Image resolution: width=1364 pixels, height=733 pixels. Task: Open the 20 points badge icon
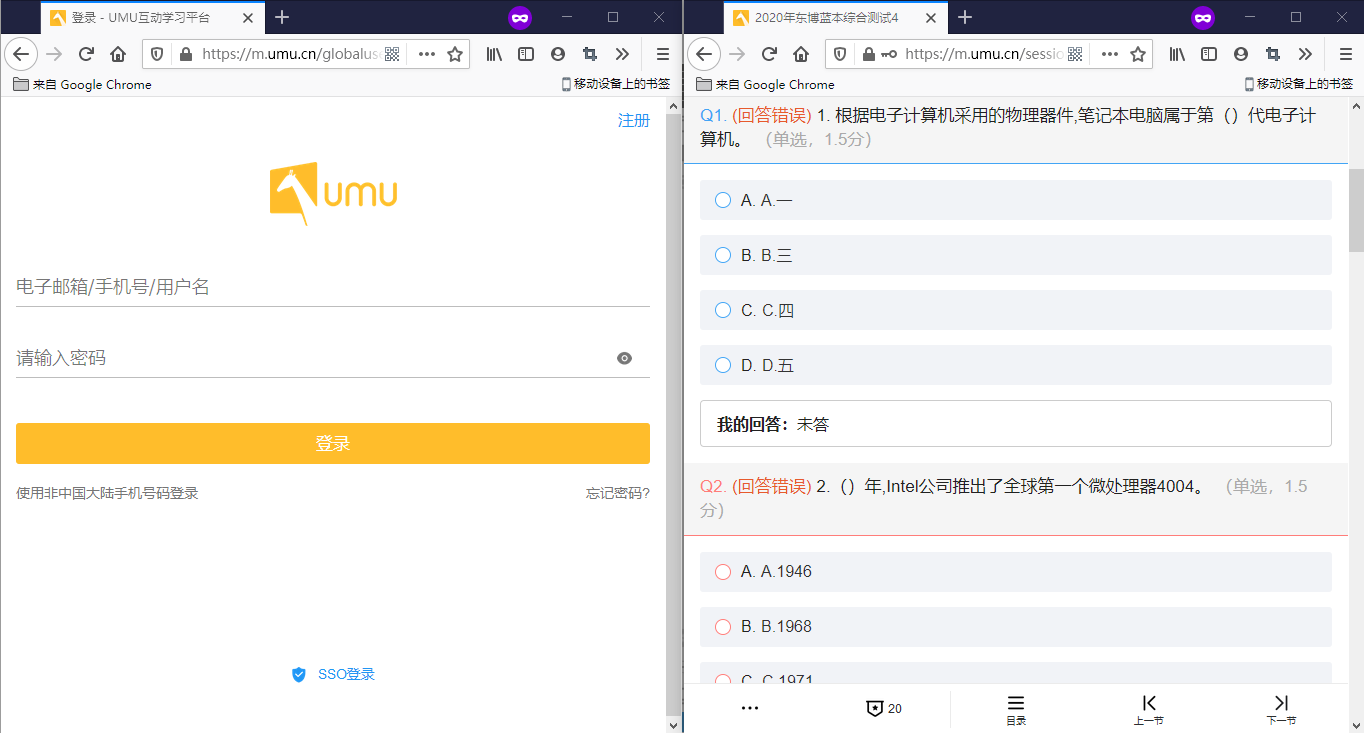point(883,708)
